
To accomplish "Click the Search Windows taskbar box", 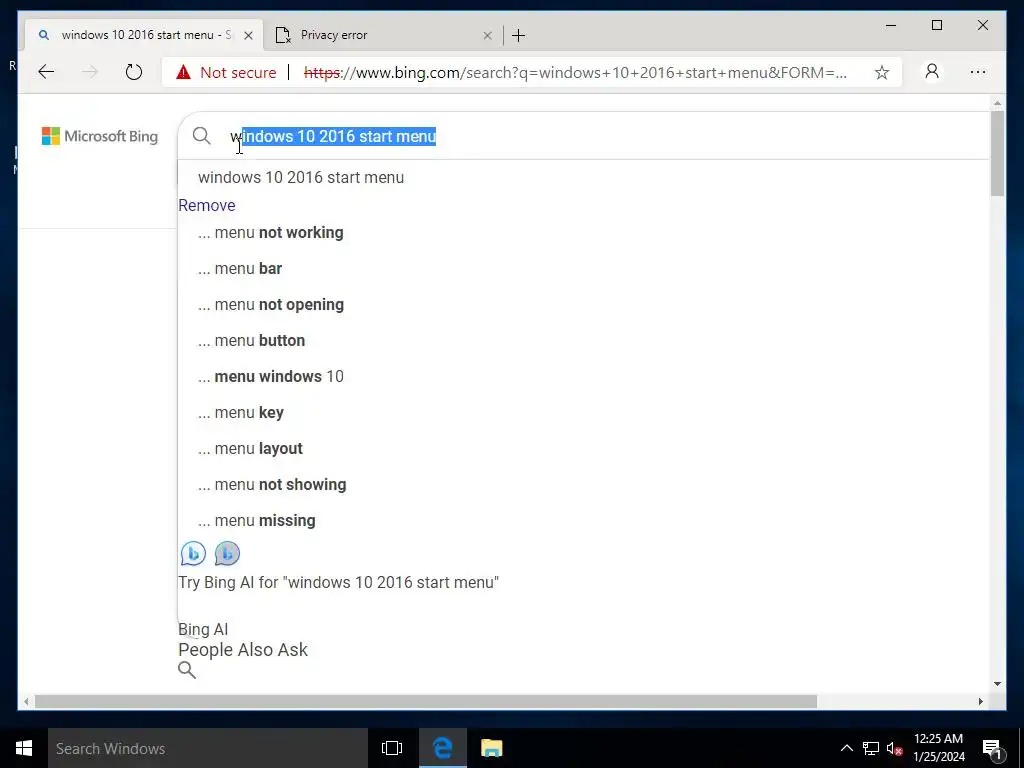I will pyautogui.click(x=208, y=748).
